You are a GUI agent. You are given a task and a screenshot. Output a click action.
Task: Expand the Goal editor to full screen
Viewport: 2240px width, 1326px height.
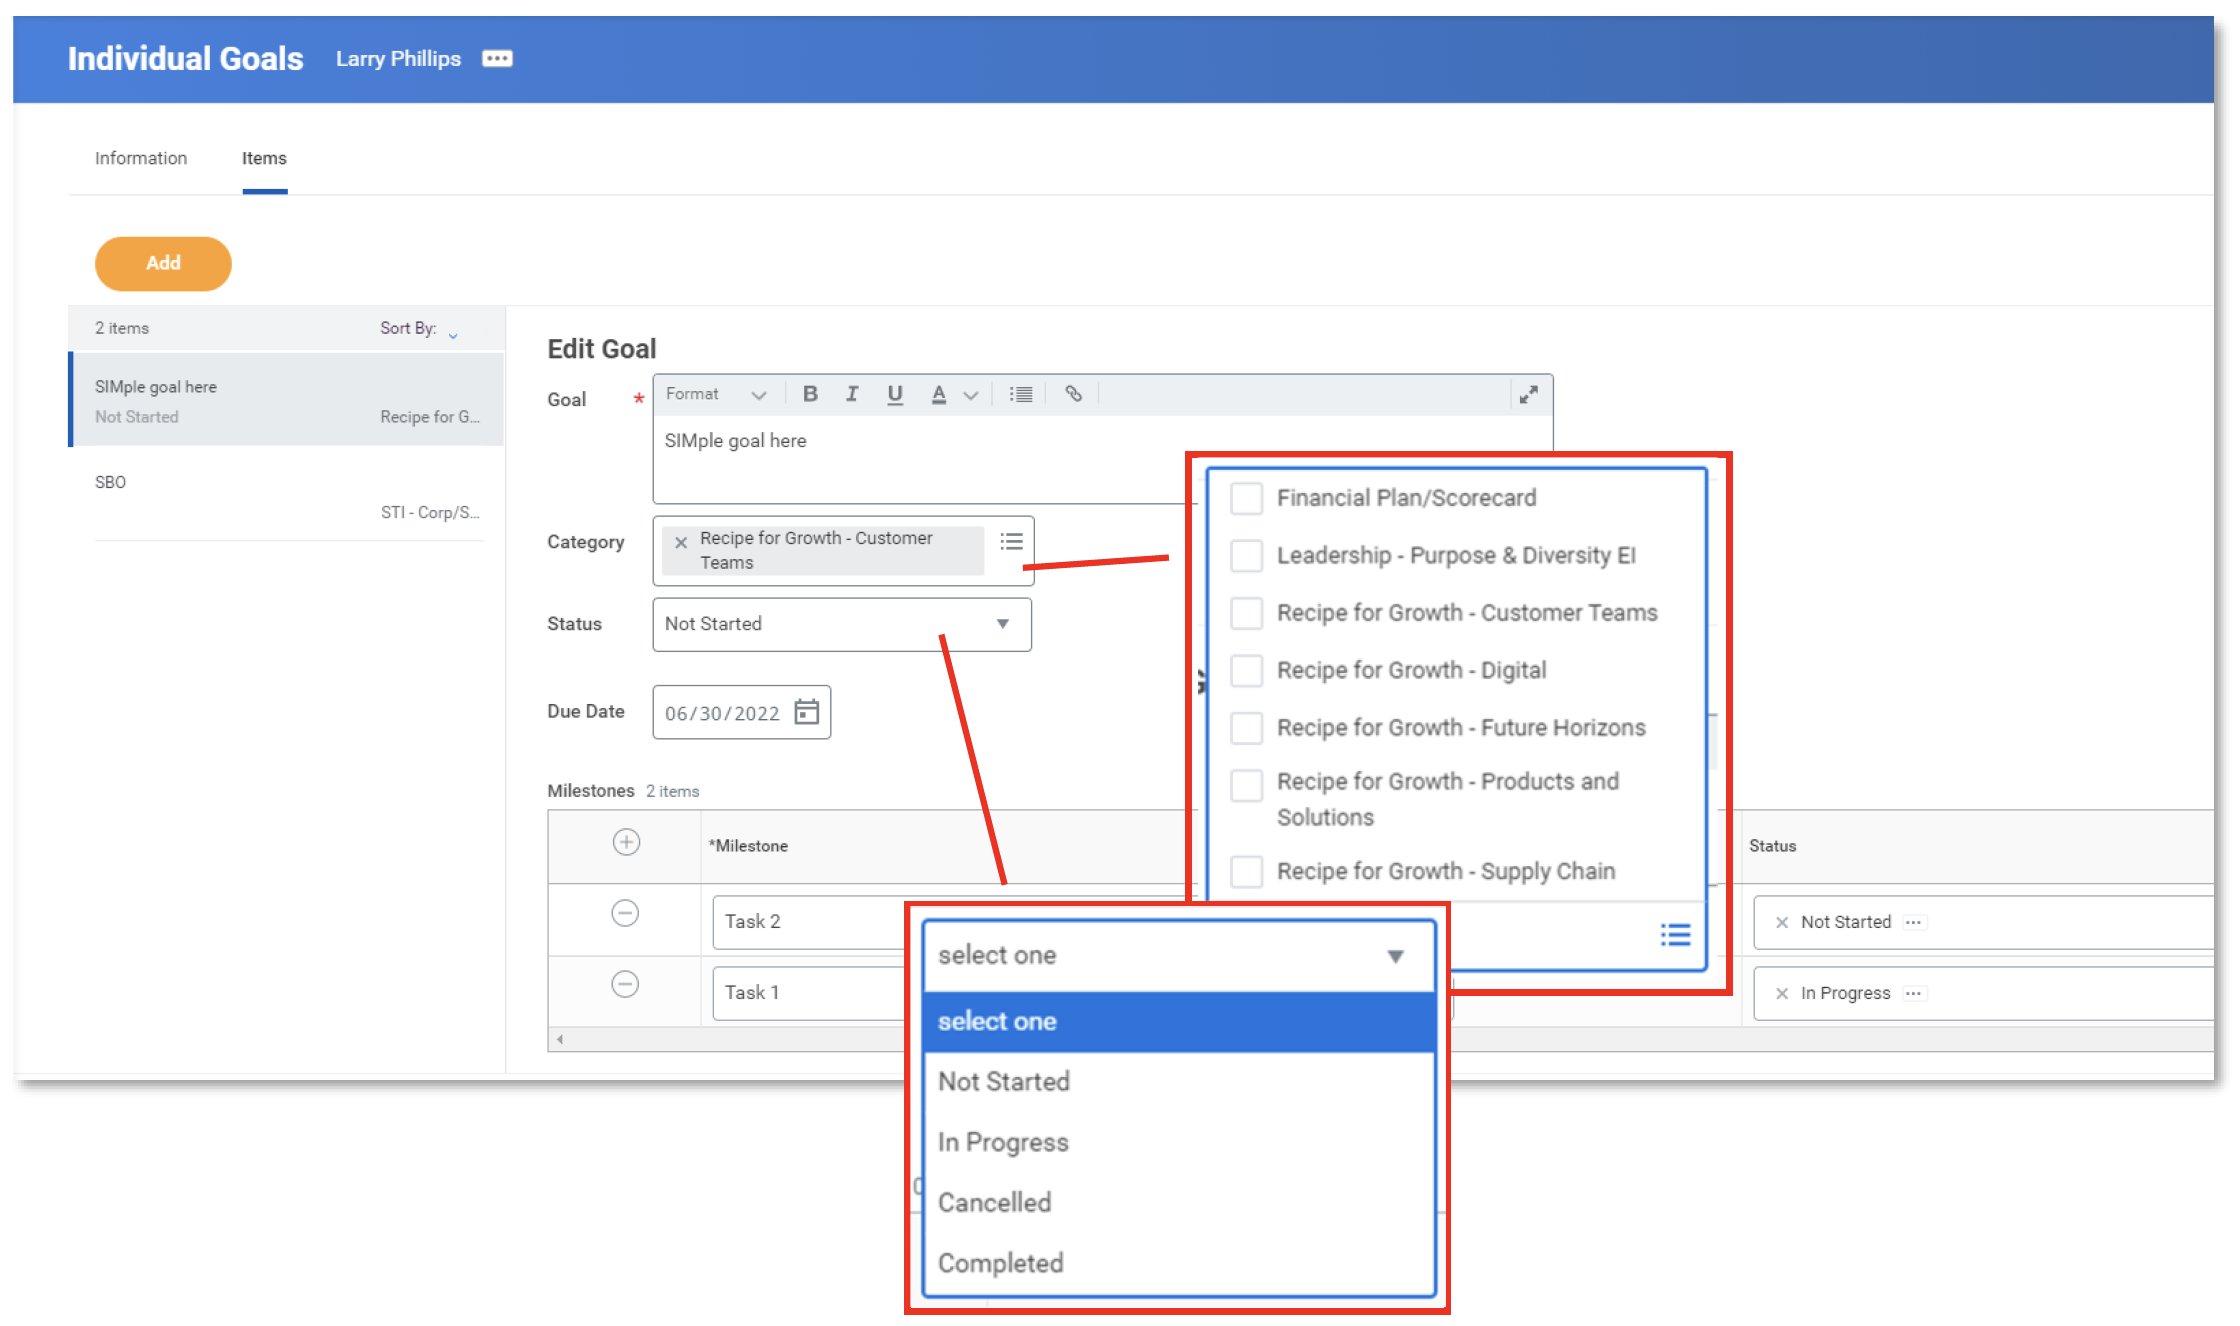tap(1529, 393)
